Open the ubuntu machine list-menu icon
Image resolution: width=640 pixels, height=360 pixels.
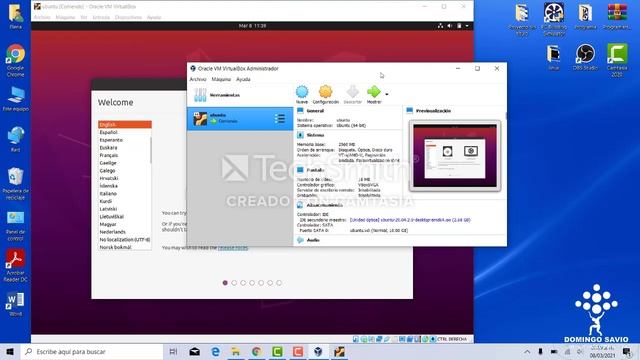click(280, 119)
